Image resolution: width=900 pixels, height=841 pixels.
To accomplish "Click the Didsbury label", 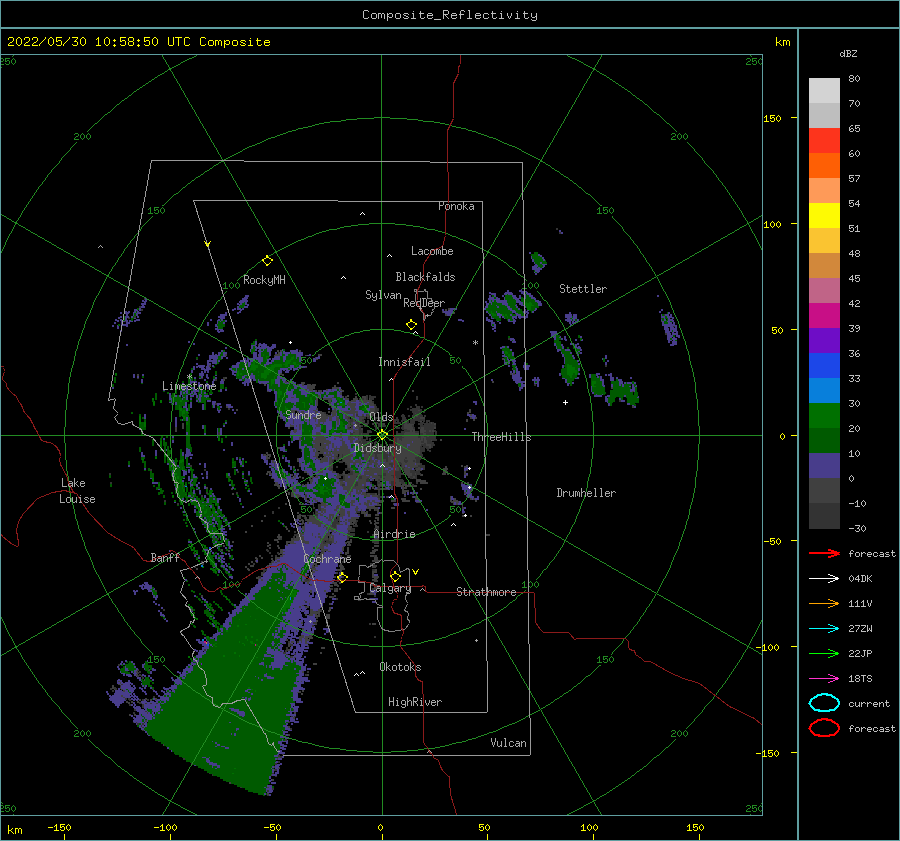I will point(377,448).
